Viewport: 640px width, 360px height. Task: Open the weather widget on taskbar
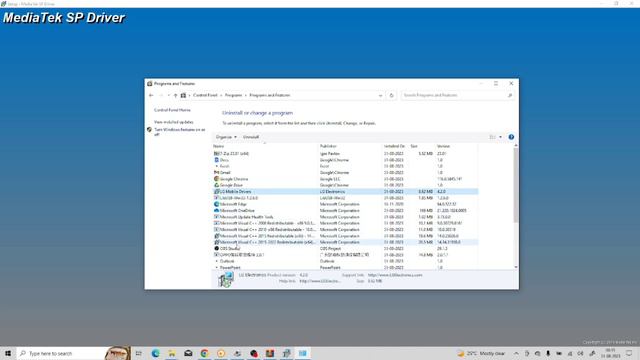pos(481,353)
